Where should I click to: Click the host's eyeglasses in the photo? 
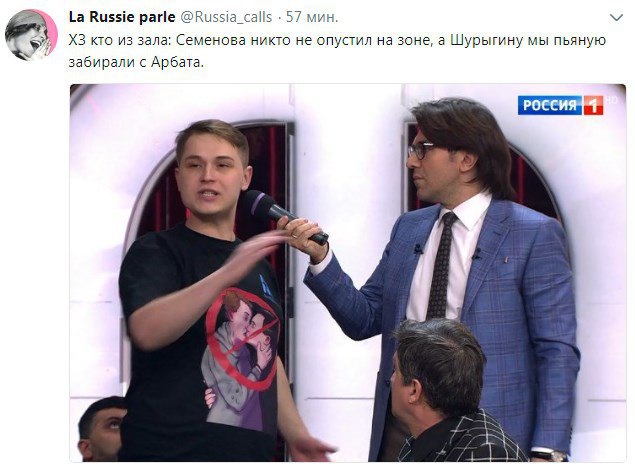pos(420,151)
